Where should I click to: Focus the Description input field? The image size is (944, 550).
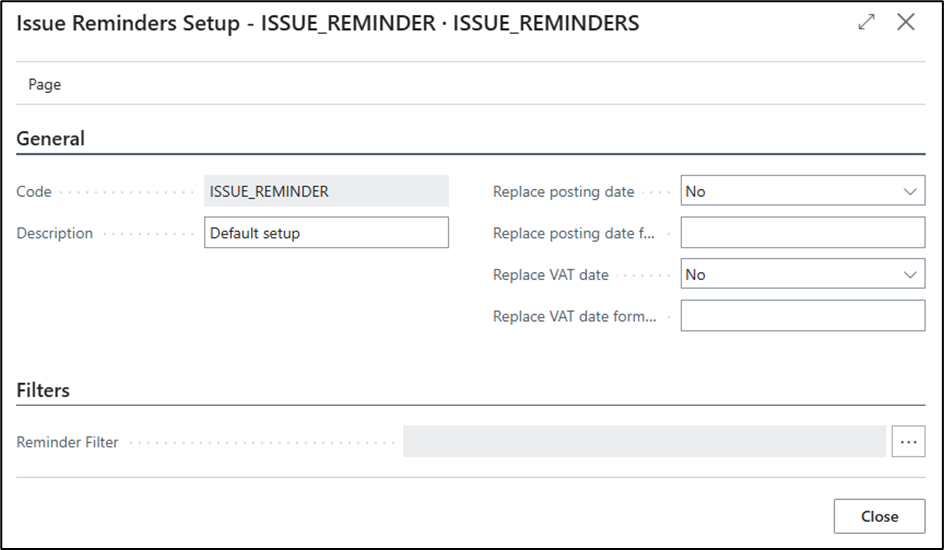(x=326, y=233)
